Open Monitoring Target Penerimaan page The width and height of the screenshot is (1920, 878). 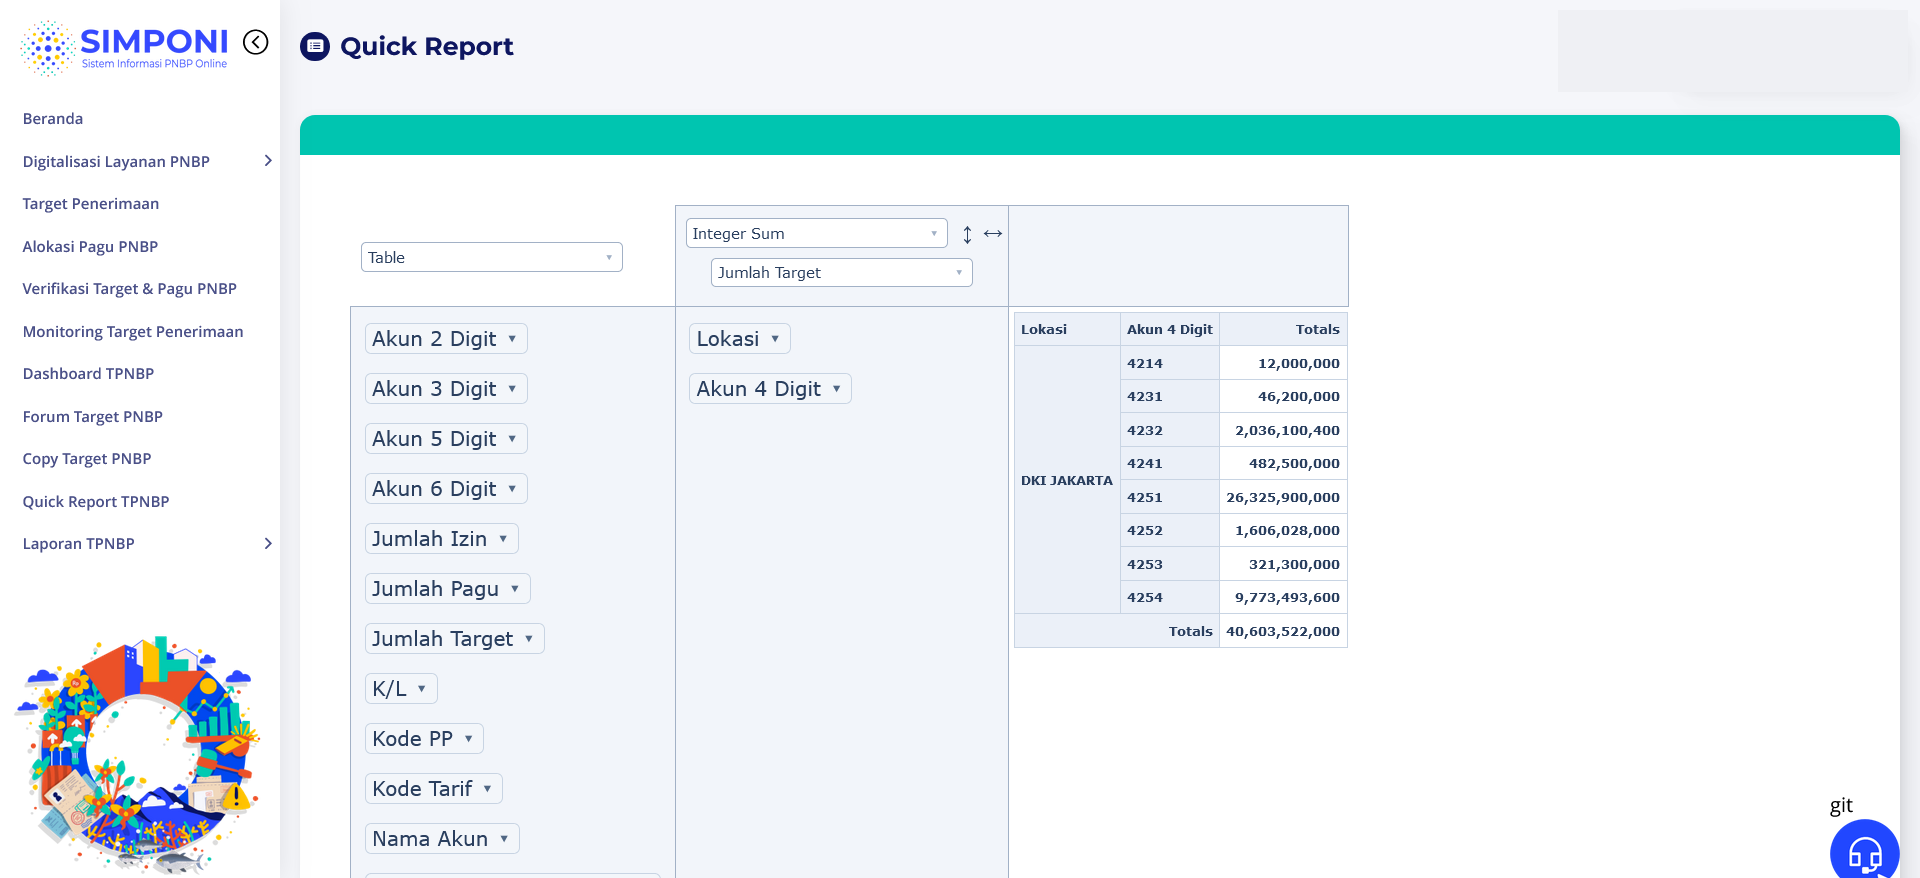[133, 332]
